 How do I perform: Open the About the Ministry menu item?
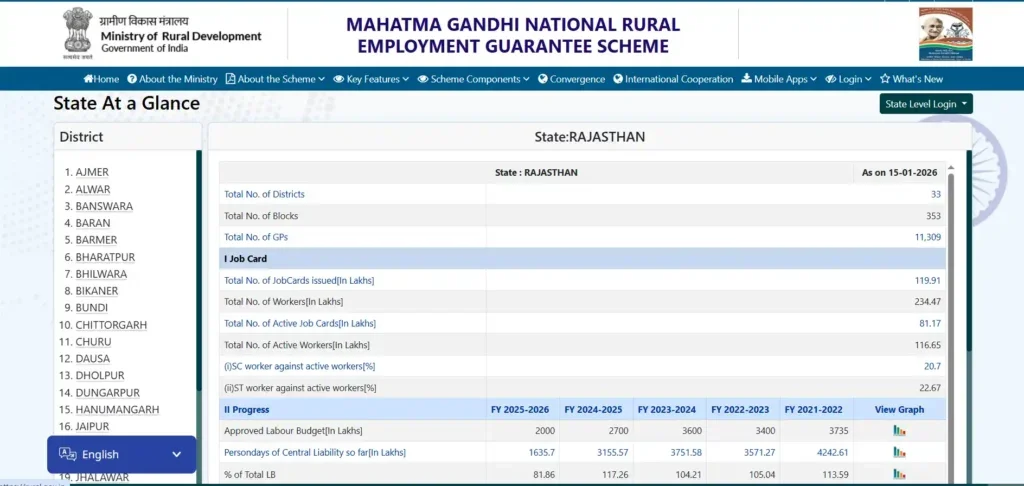[x=172, y=79]
